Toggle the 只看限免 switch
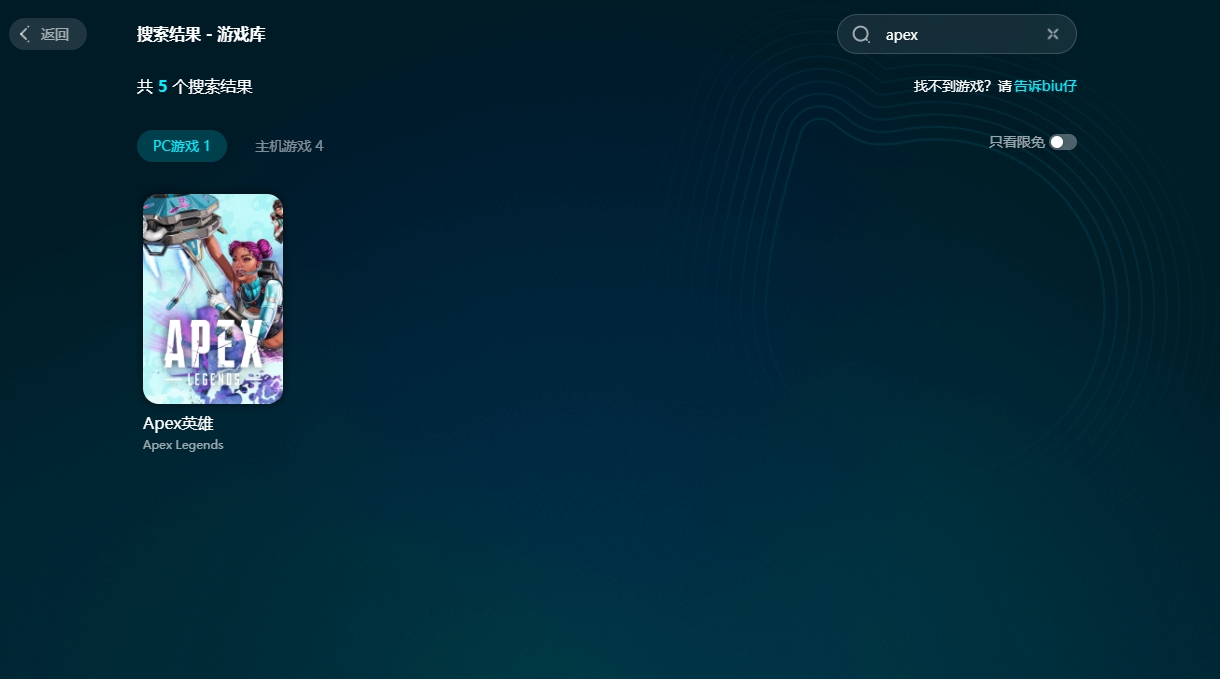This screenshot has width=1220, height=679. [1063, 142]
